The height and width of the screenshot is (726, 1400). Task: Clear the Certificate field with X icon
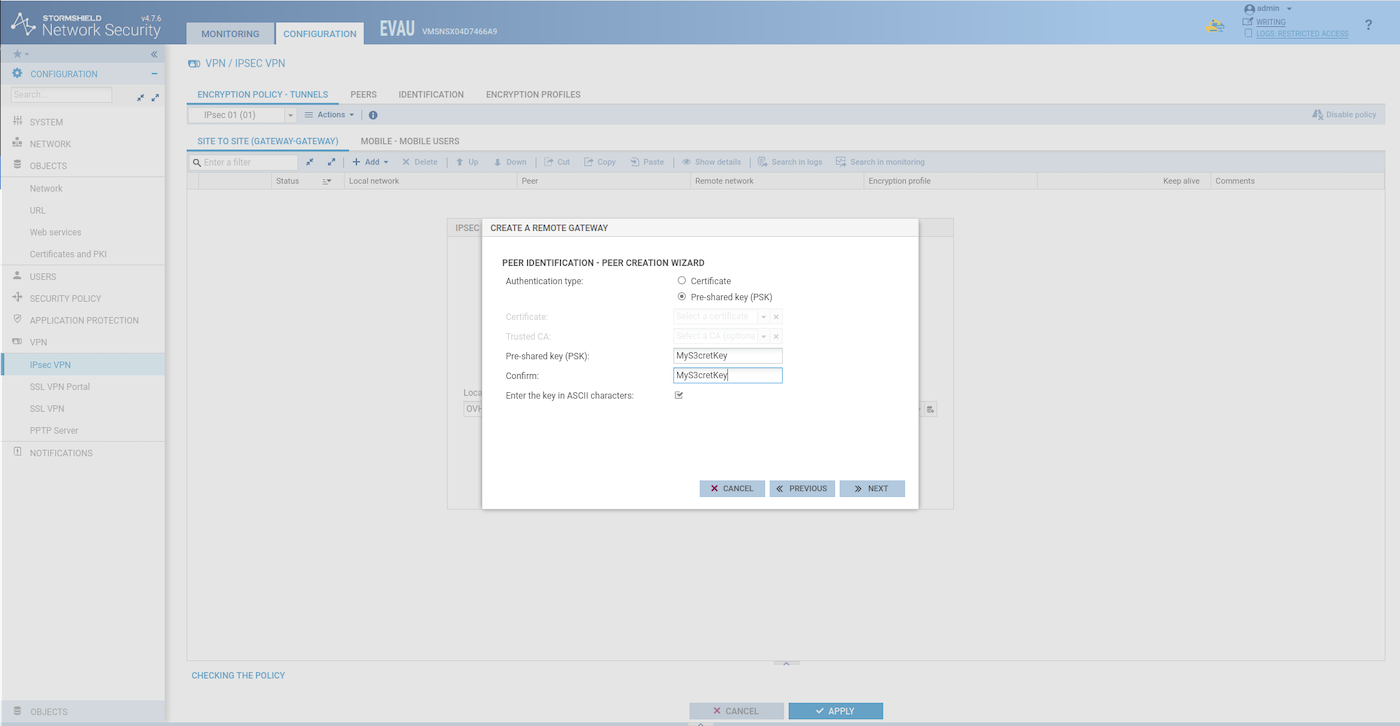pyautogui.click(x=776, y=317)
